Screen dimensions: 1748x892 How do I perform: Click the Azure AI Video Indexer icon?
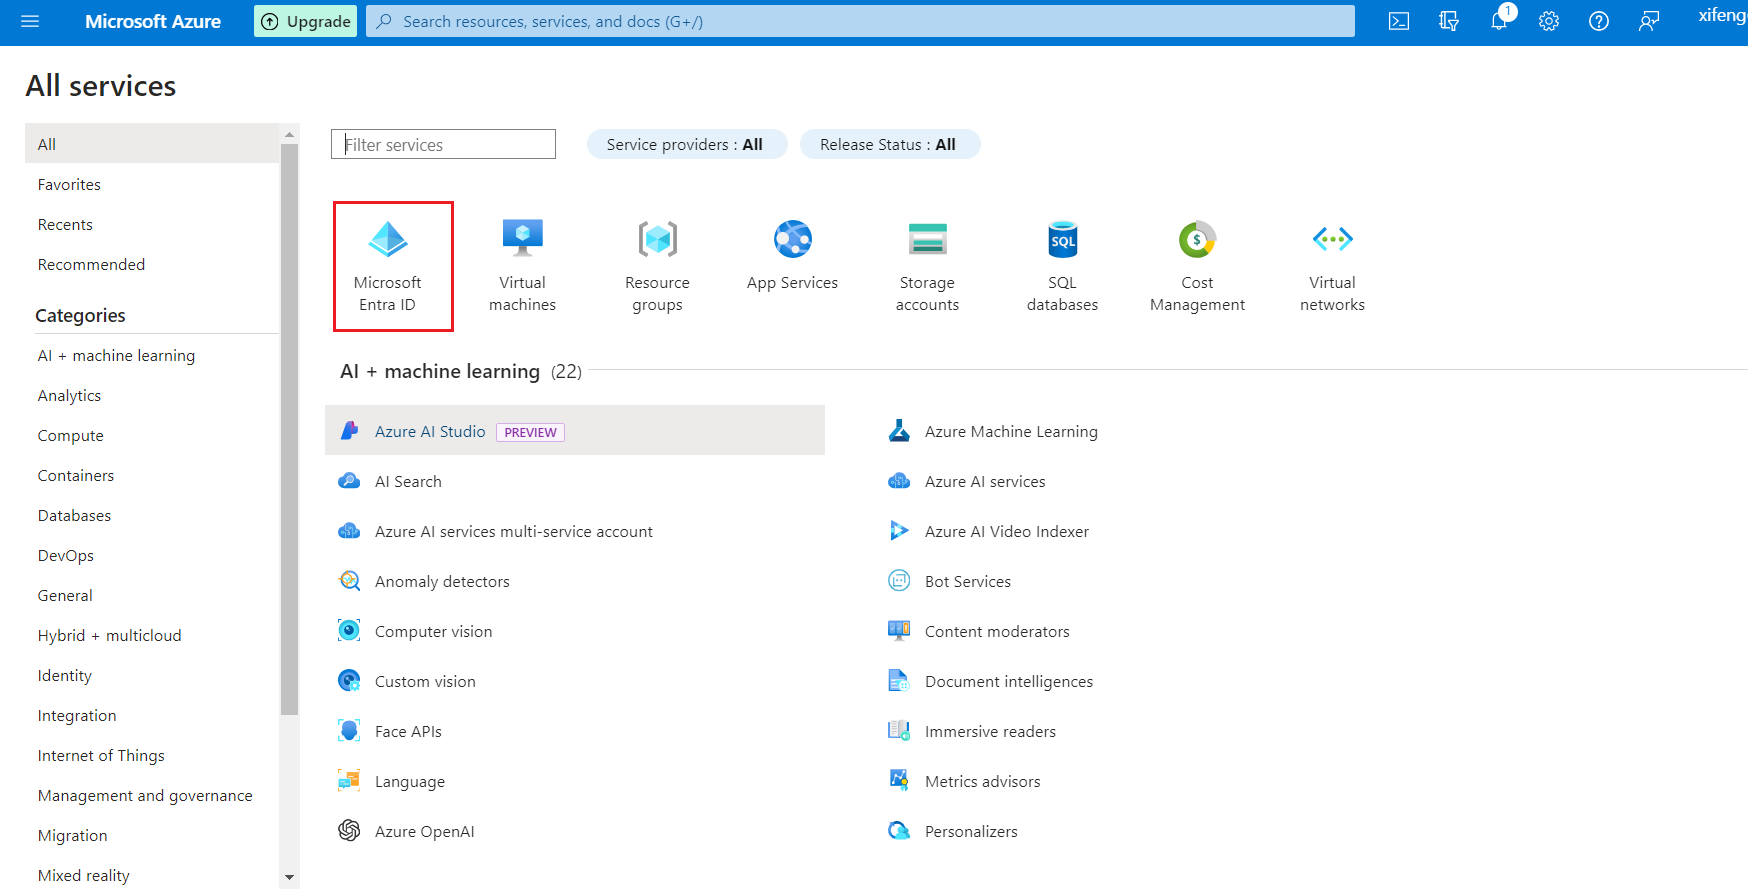(899, 531)
